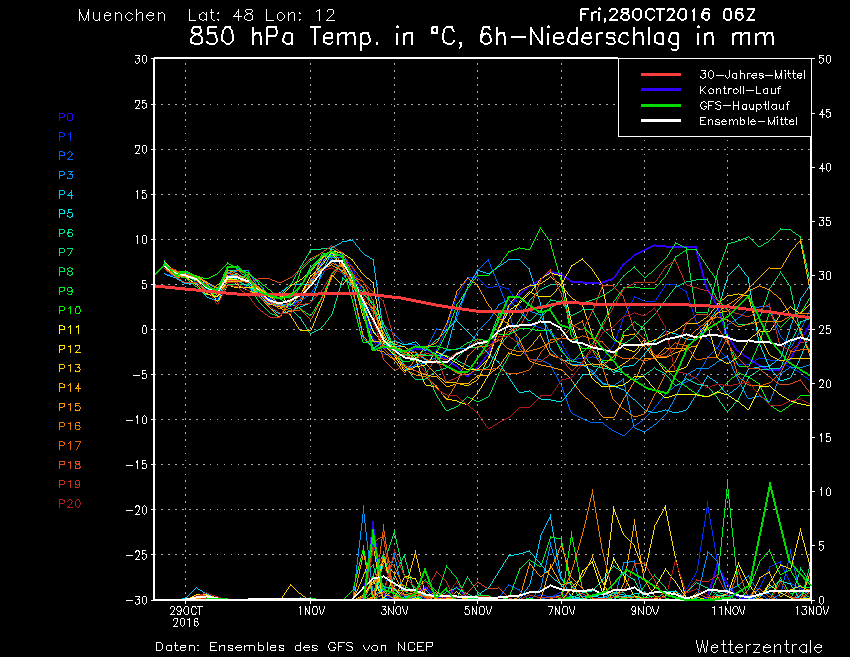Click the P17 ensemble label
Screen dimensions: 850x657
tap(69, 446)
